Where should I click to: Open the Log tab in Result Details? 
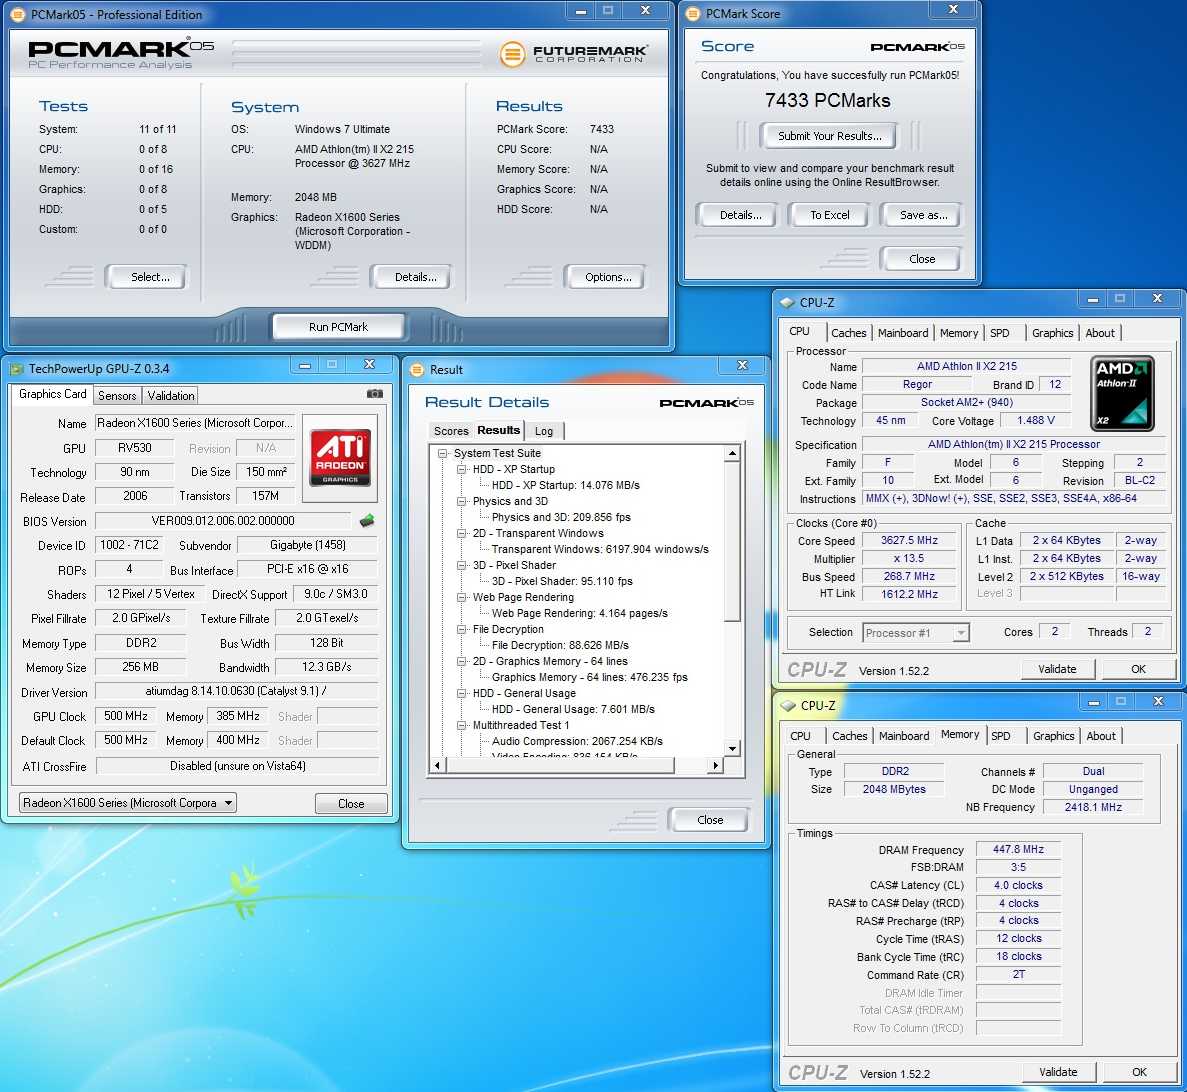pyautogui.click(x=544, y=431)
